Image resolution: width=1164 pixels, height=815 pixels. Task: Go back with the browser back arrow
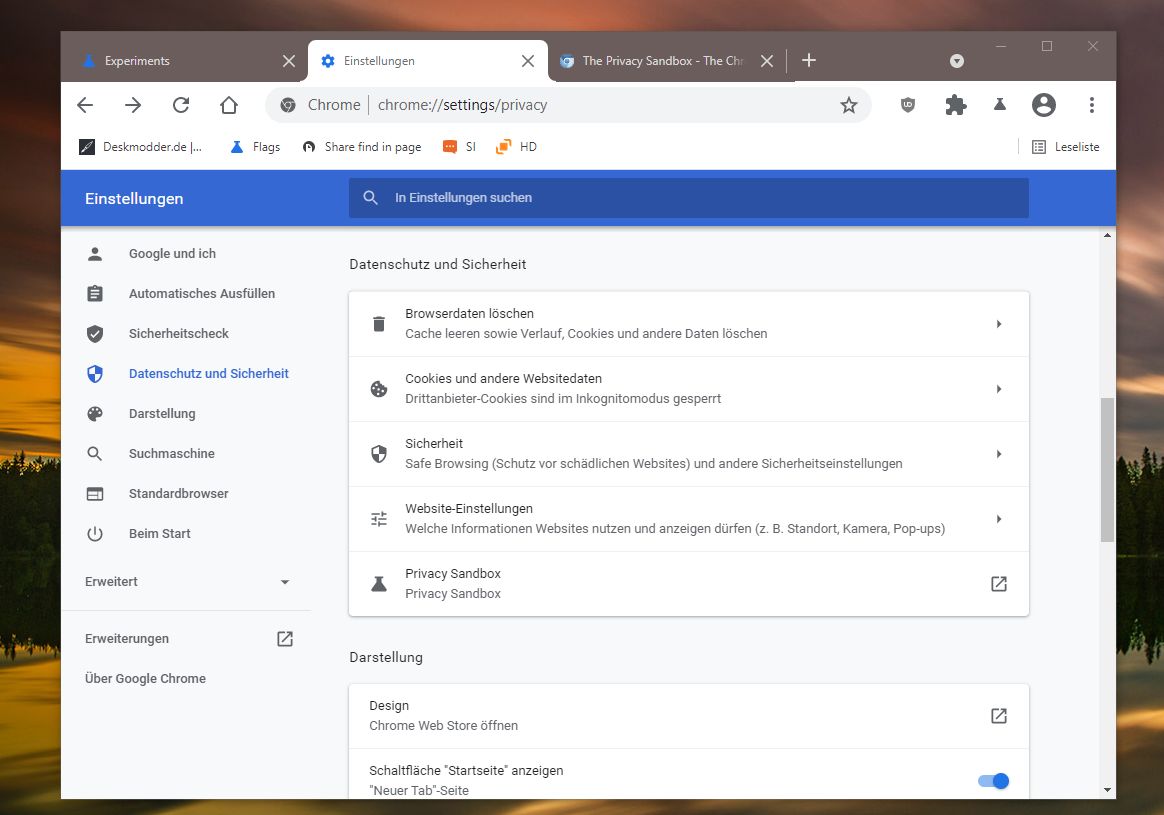[x=85, y=105]
